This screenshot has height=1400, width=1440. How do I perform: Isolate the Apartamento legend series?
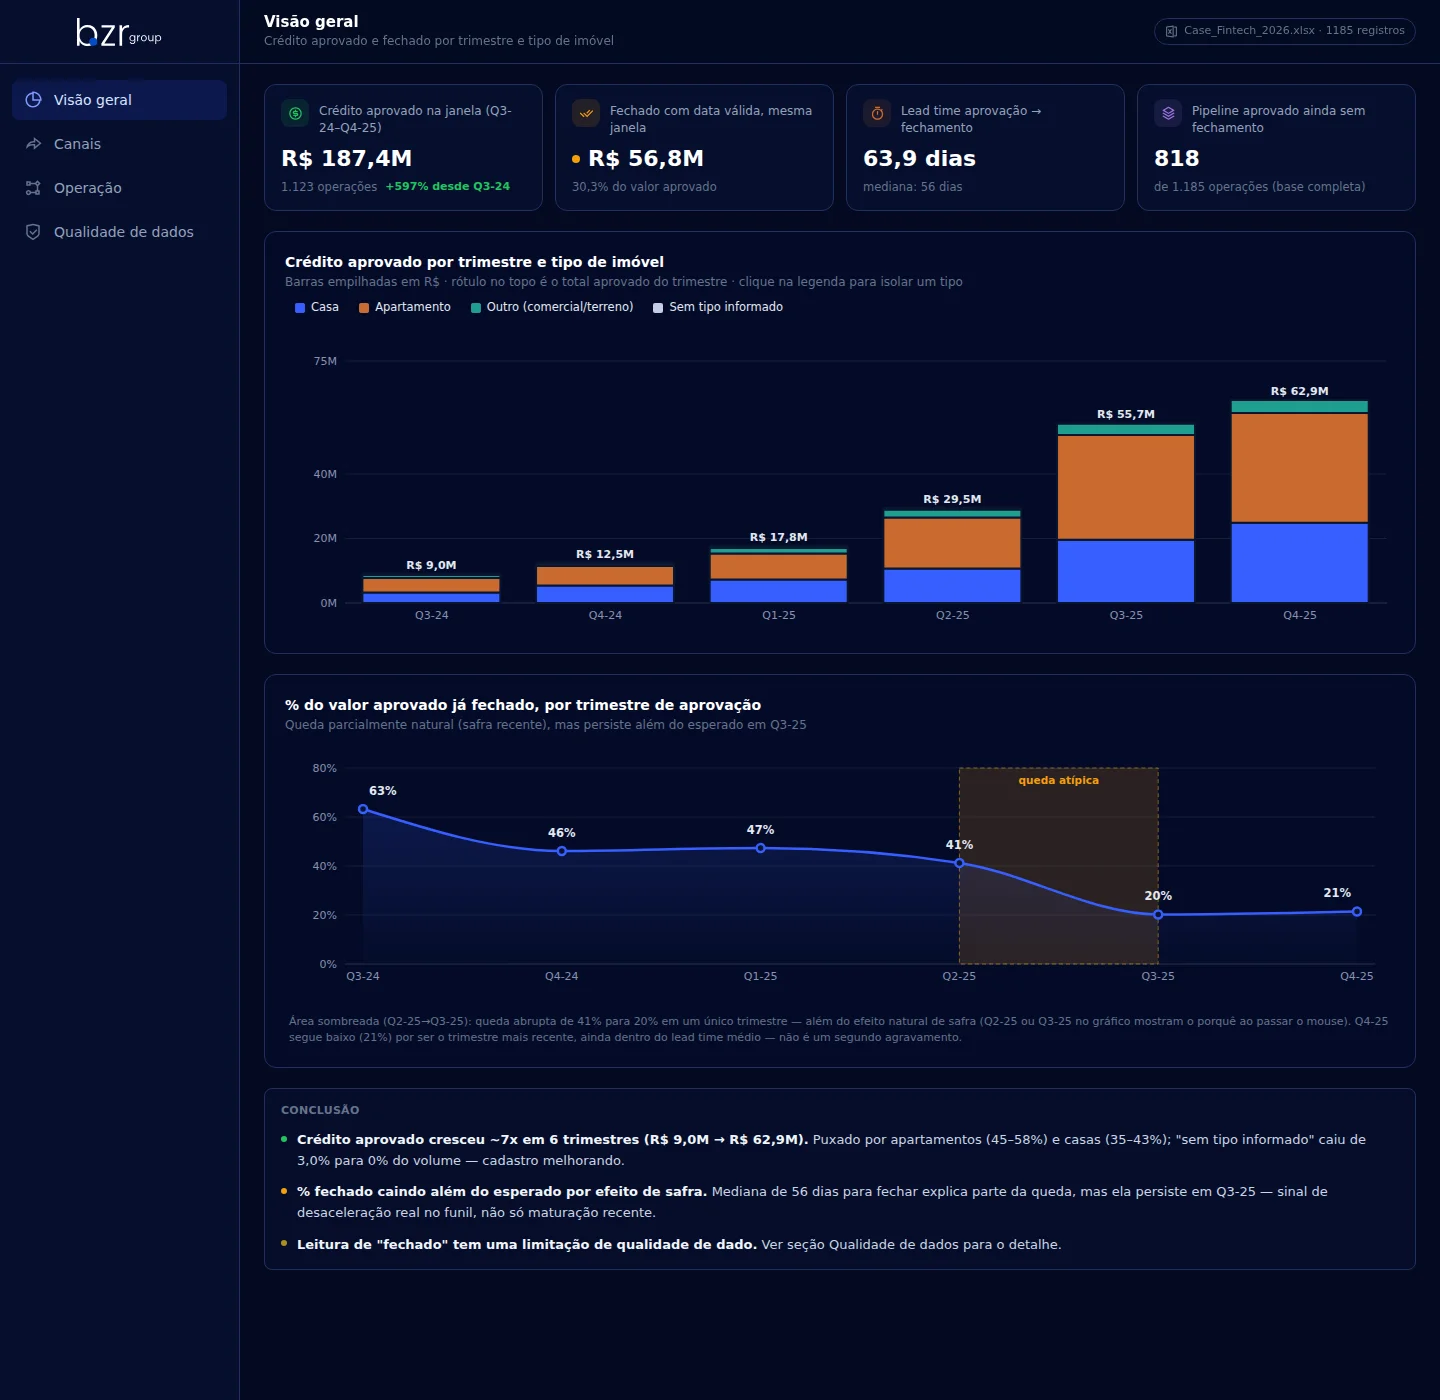pyautogui.click(x=405, y=307)
